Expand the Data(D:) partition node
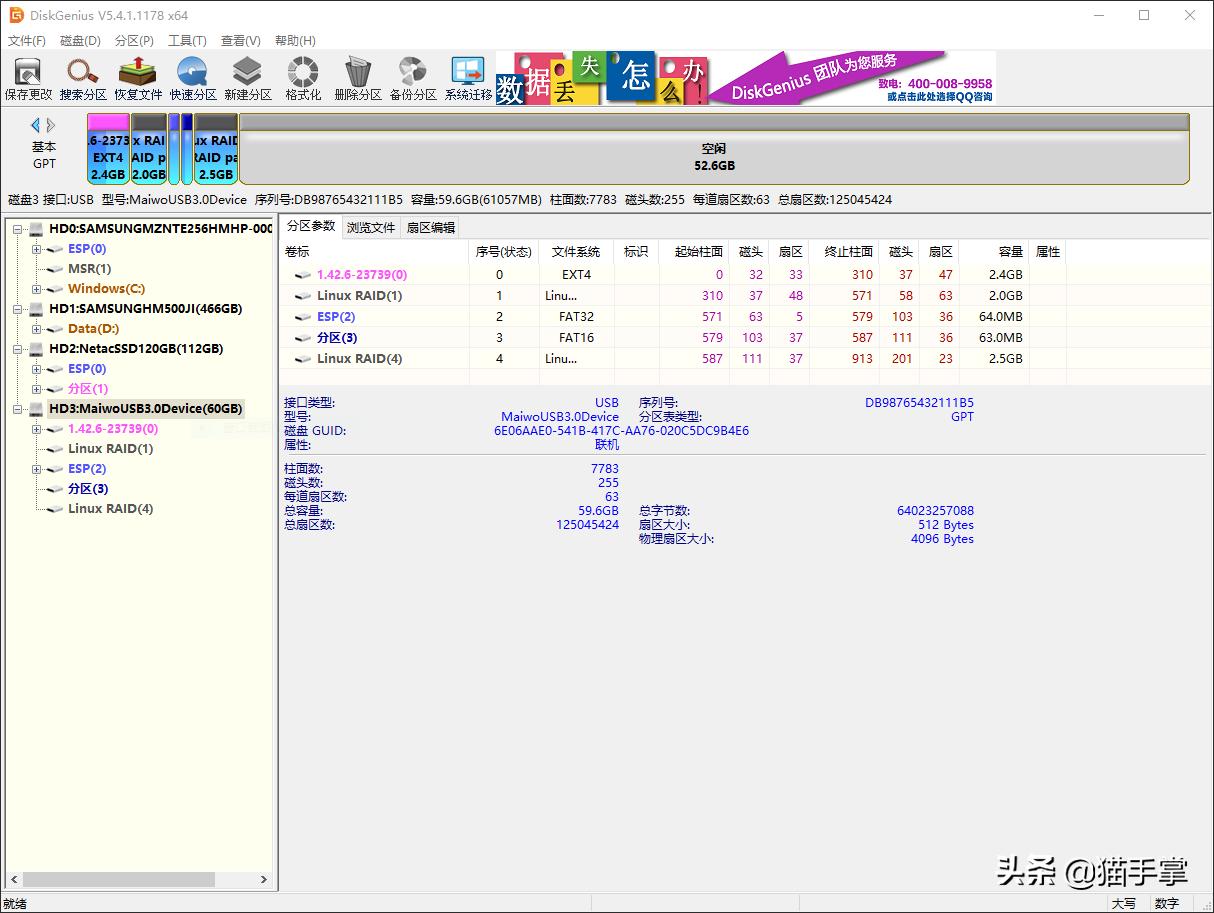Image resolution: width=1214 pixels, height=913 pixels. tap(37, 329)
